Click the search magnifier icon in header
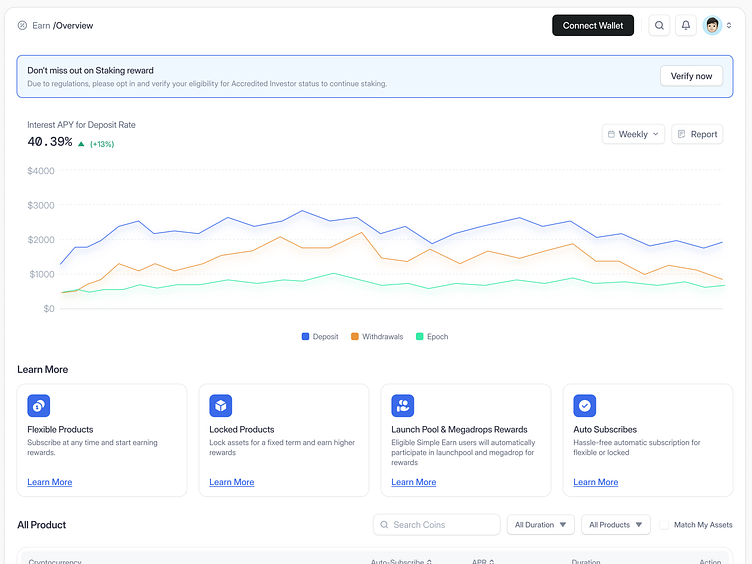752x564 pixels. click(659, 26)
